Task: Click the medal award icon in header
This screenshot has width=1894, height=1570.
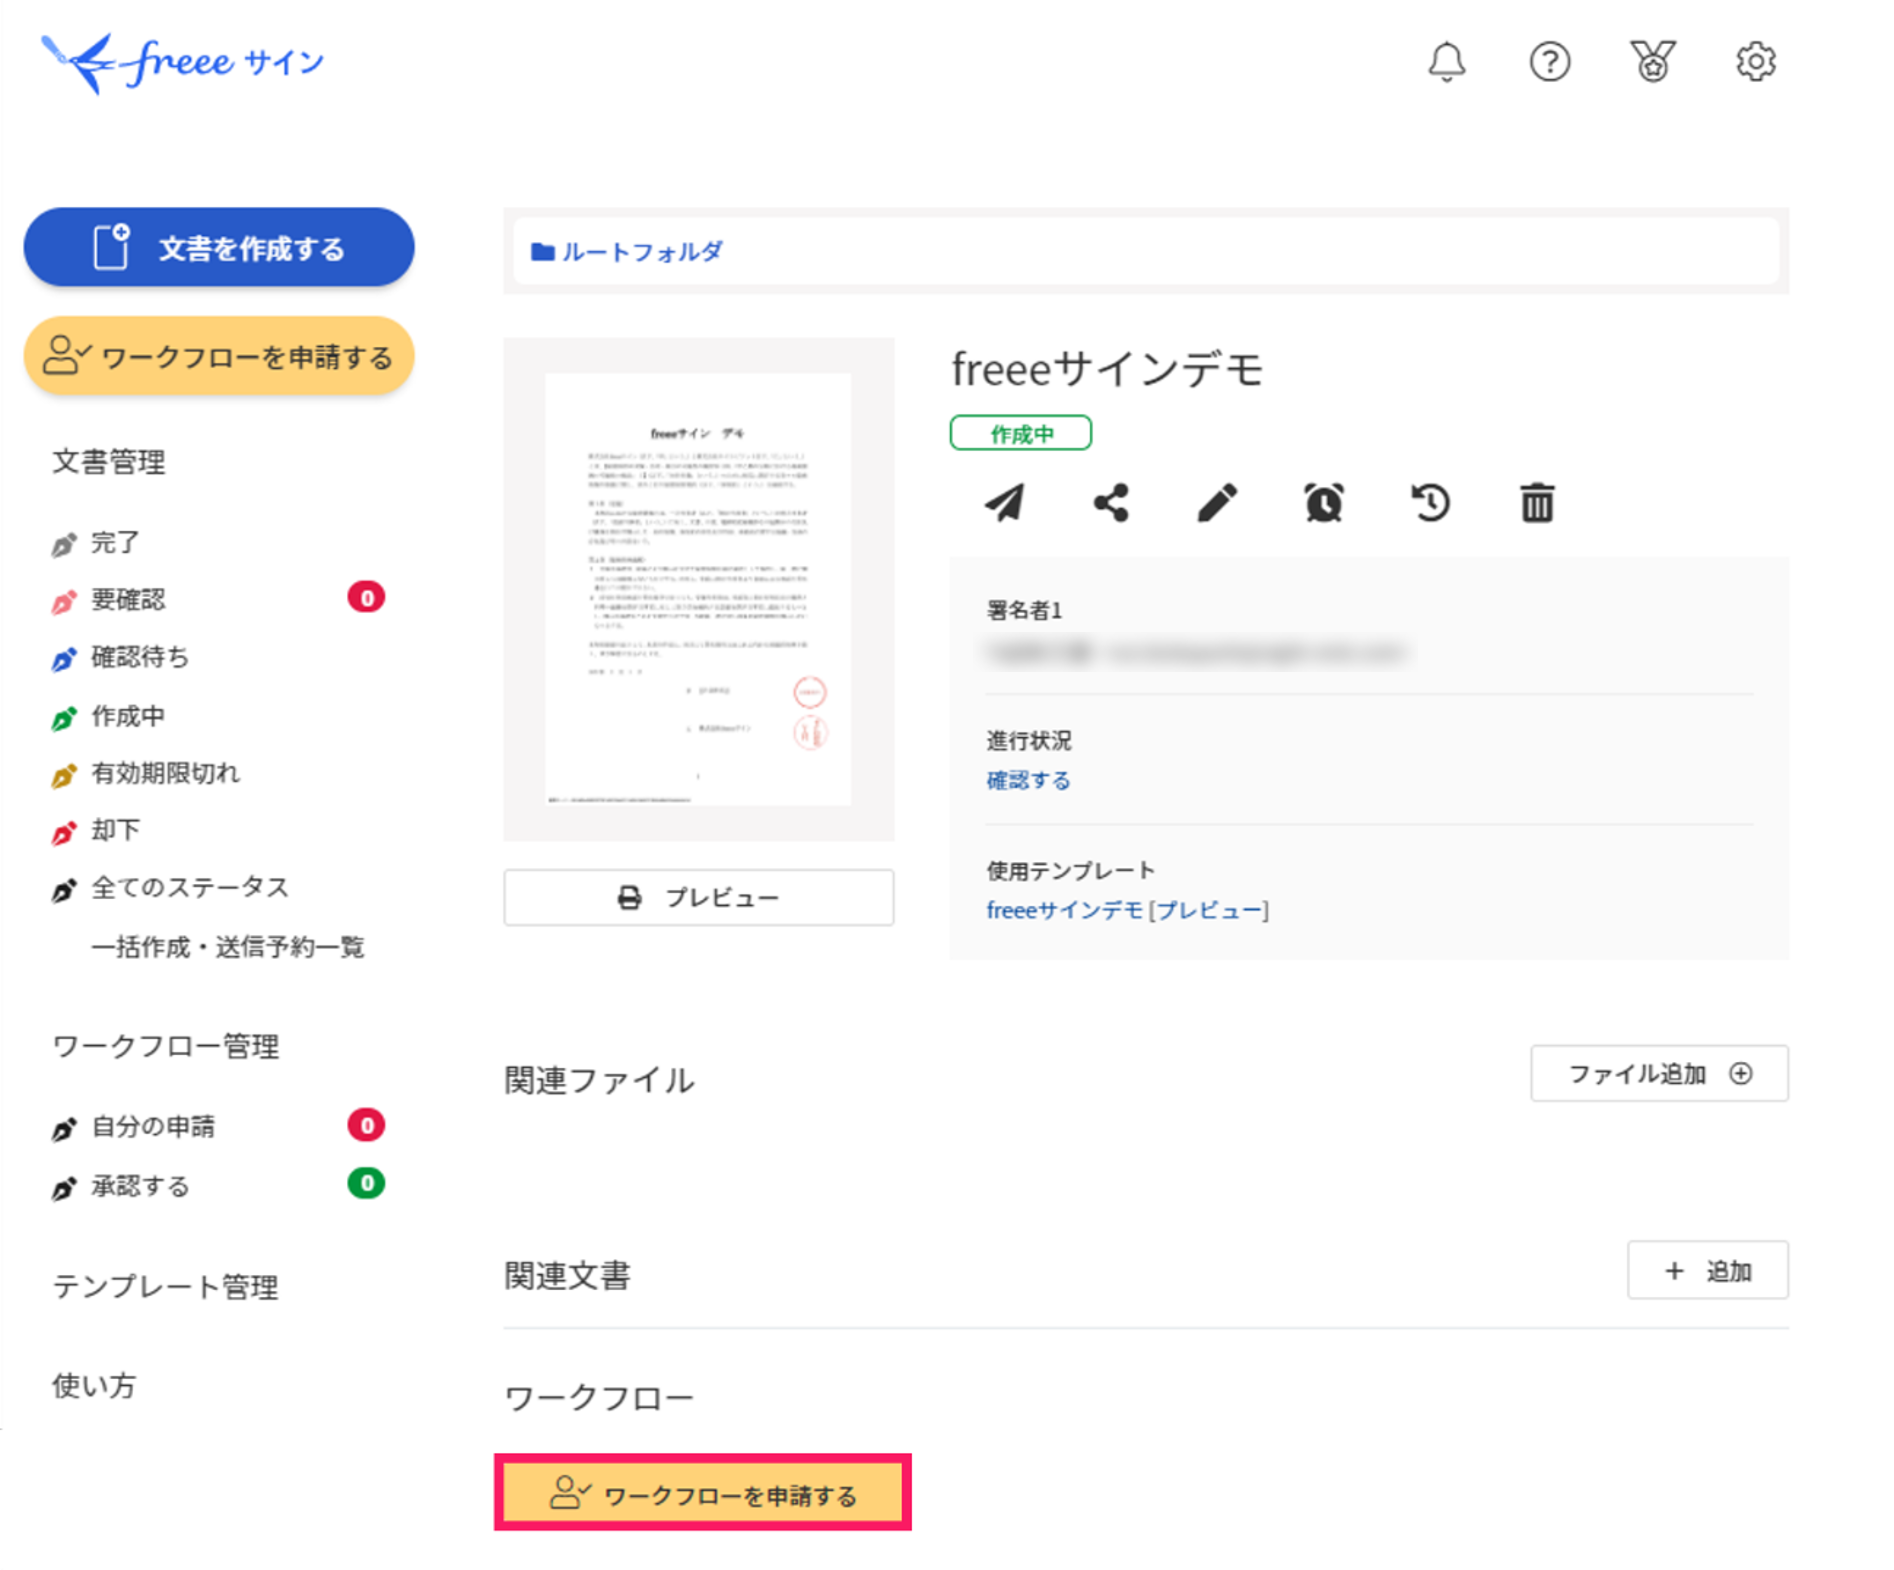Action: (1652, 62)
